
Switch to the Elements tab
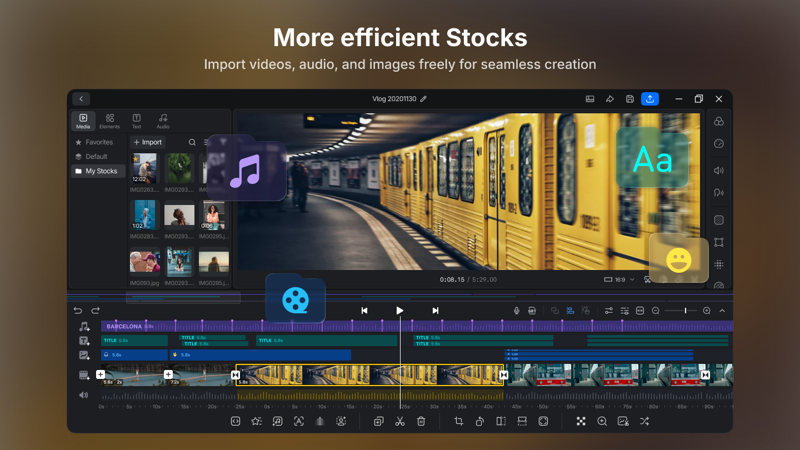[x=109, y=121]
